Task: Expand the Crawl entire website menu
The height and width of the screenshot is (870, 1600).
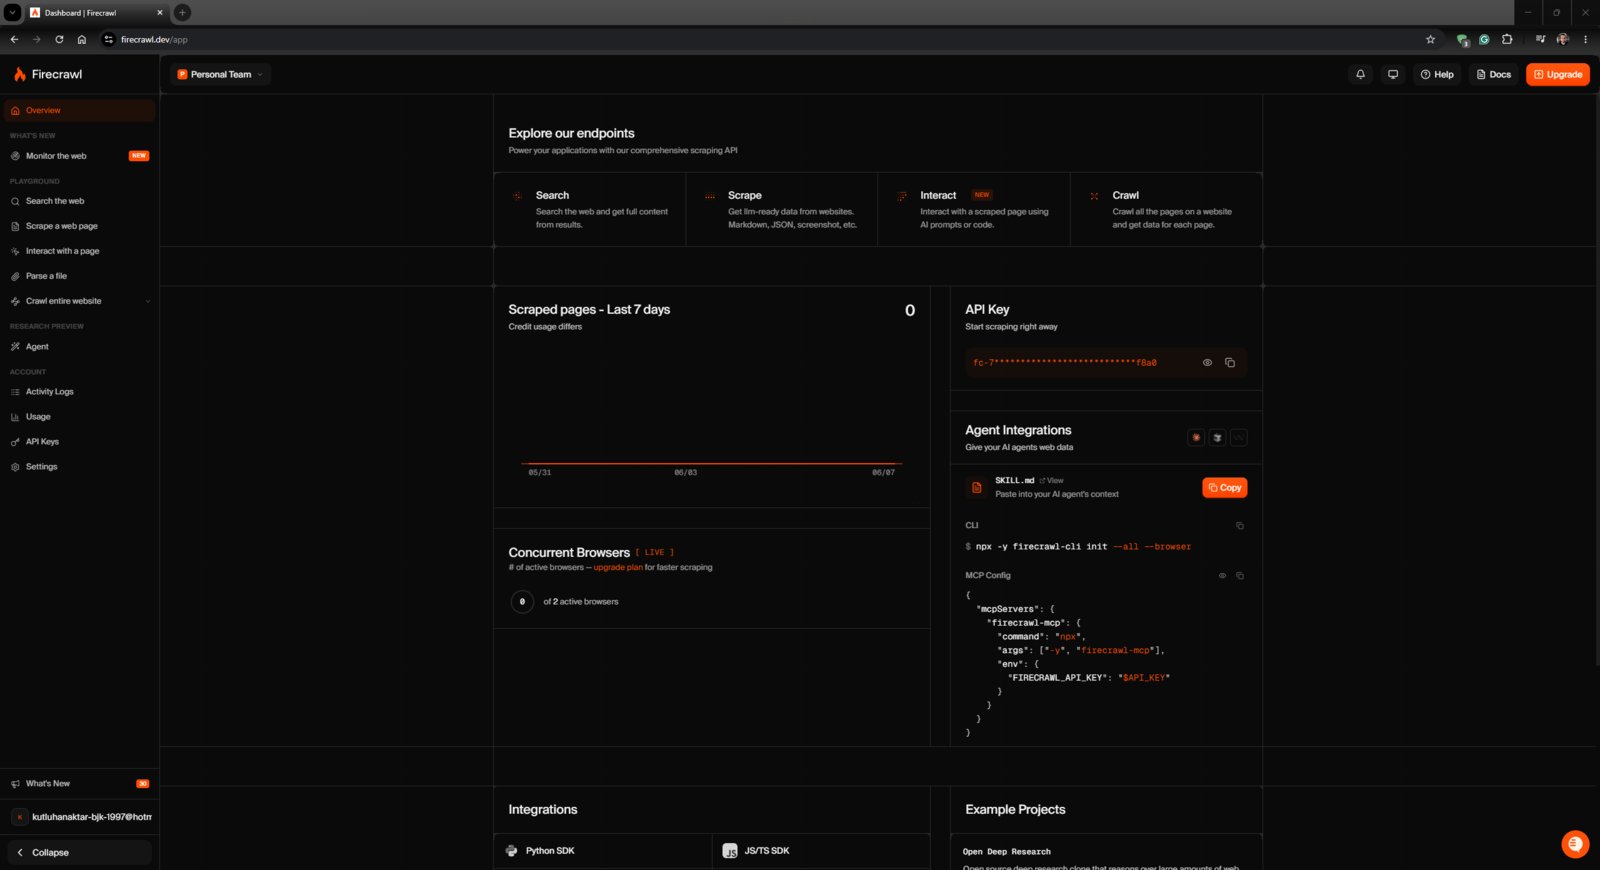Action: tap(79, 301)
